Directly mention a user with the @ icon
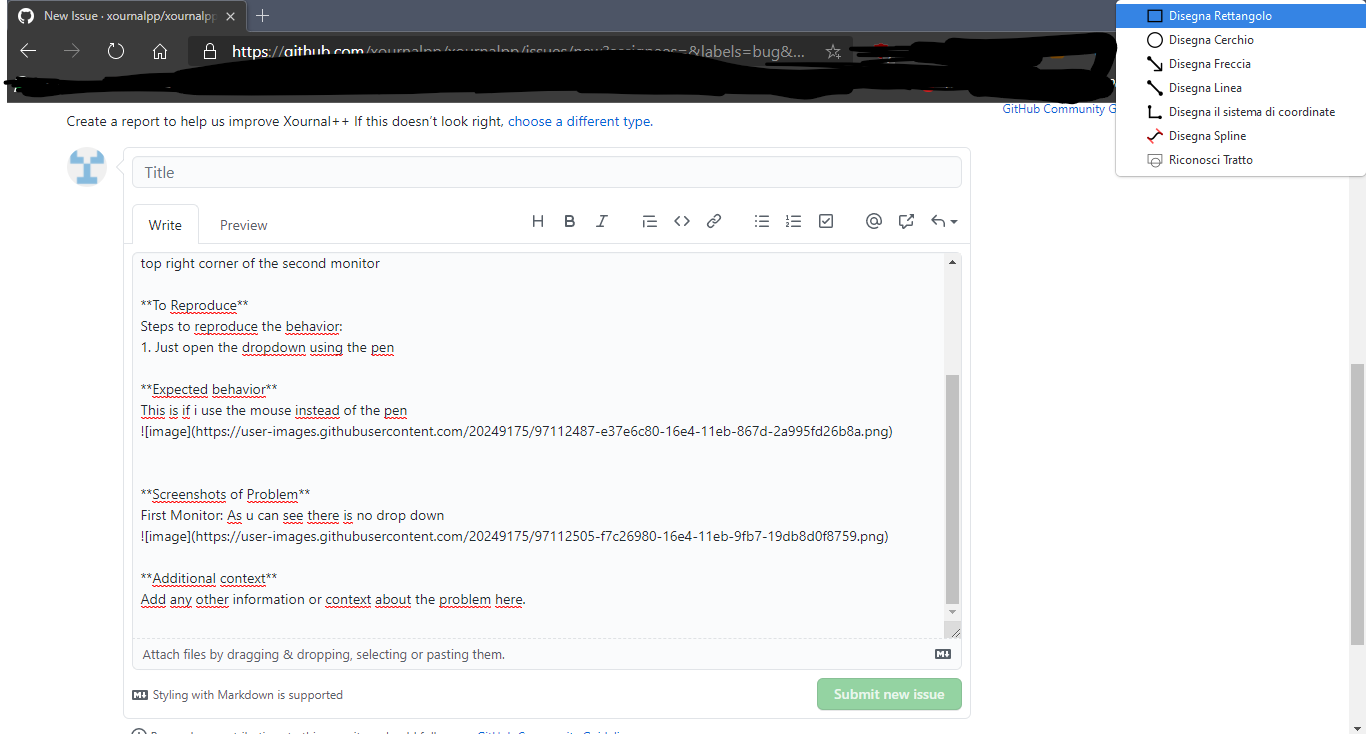The height and width of the screenshot is (734, 1366). [x=873, y=221]
